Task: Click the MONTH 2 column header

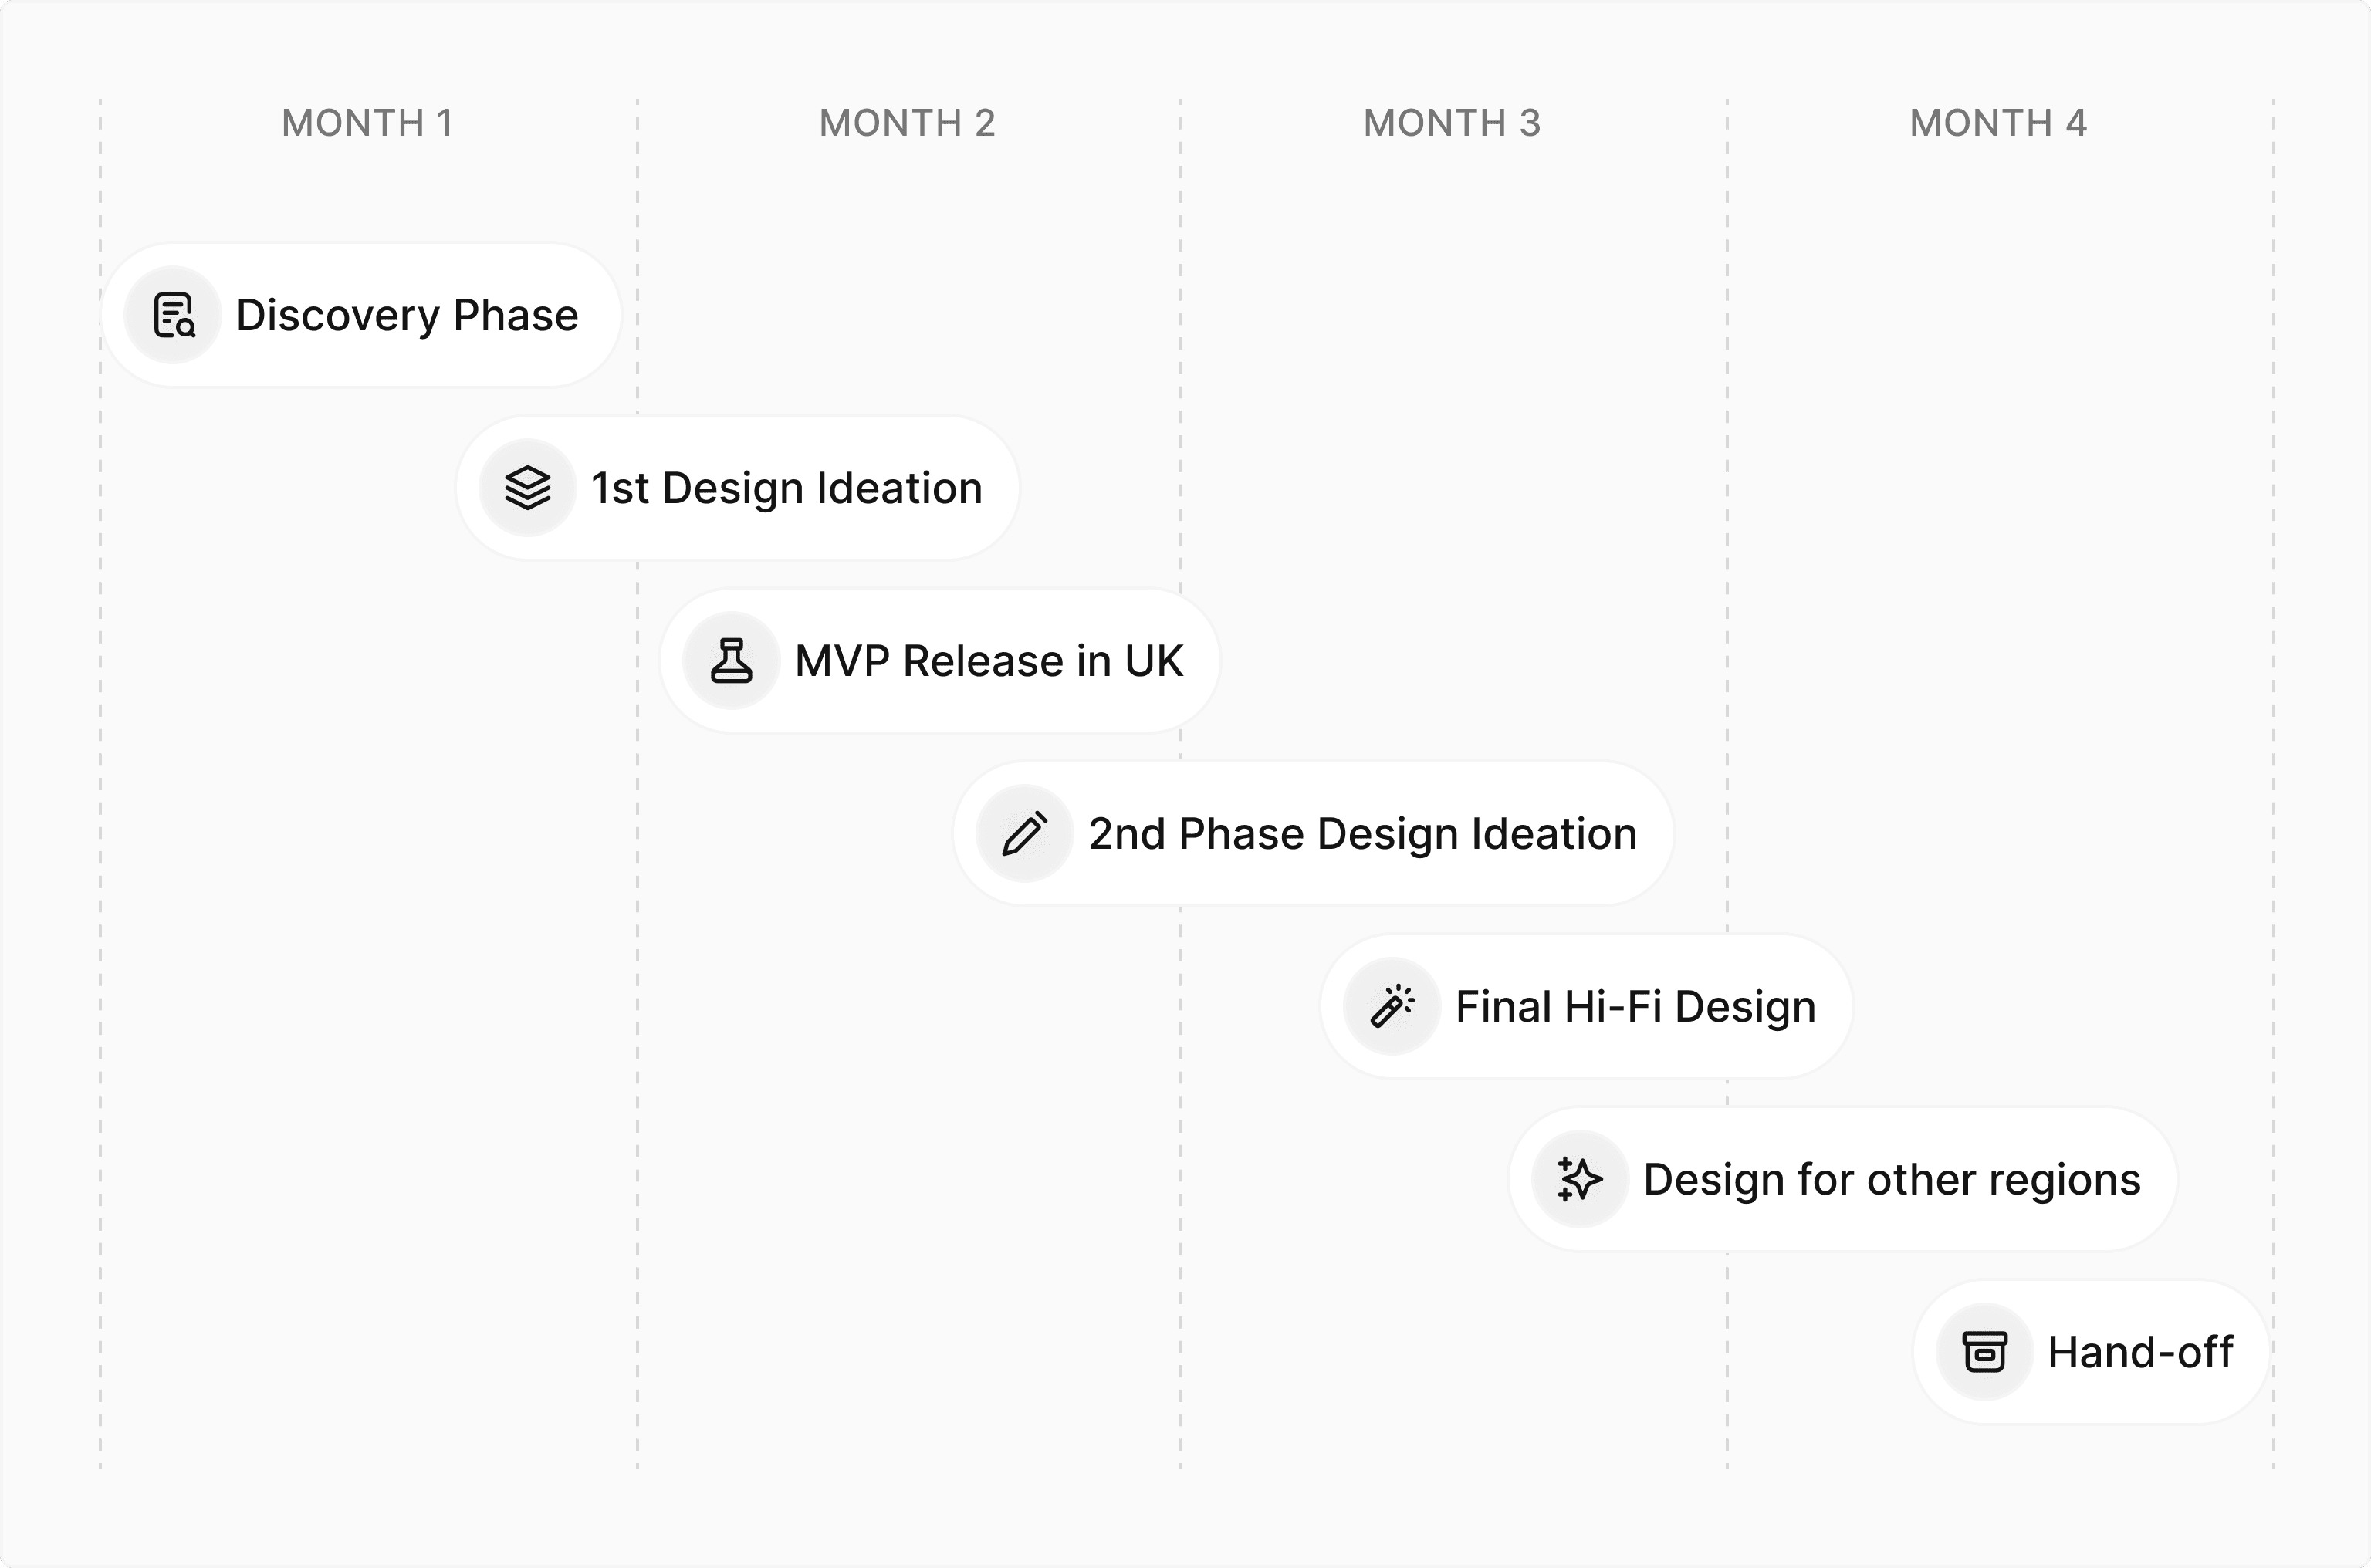Action: click(x=908, y=123)
